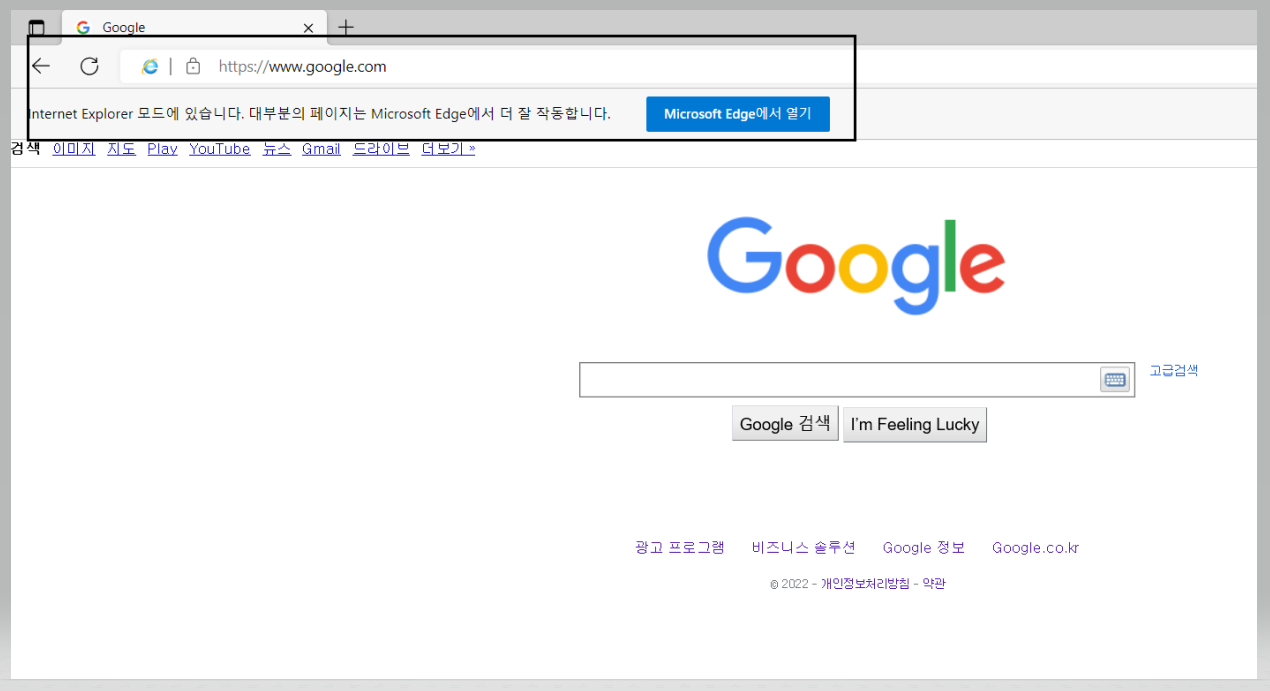Image resolution: width=1270 pixels, height=691 pixels.
Task: Open Gmail from the navigation bar
Action: click(x=320, y=148)
